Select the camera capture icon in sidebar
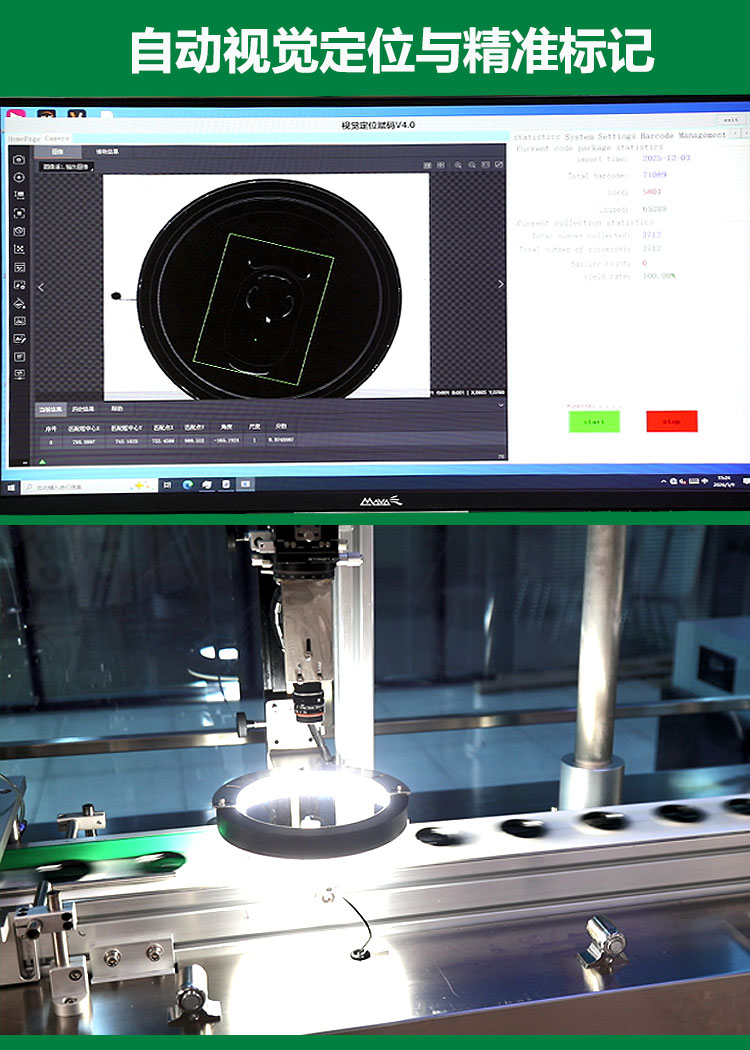The width and height of the screenshot is (750, 1050). [19, 159]
